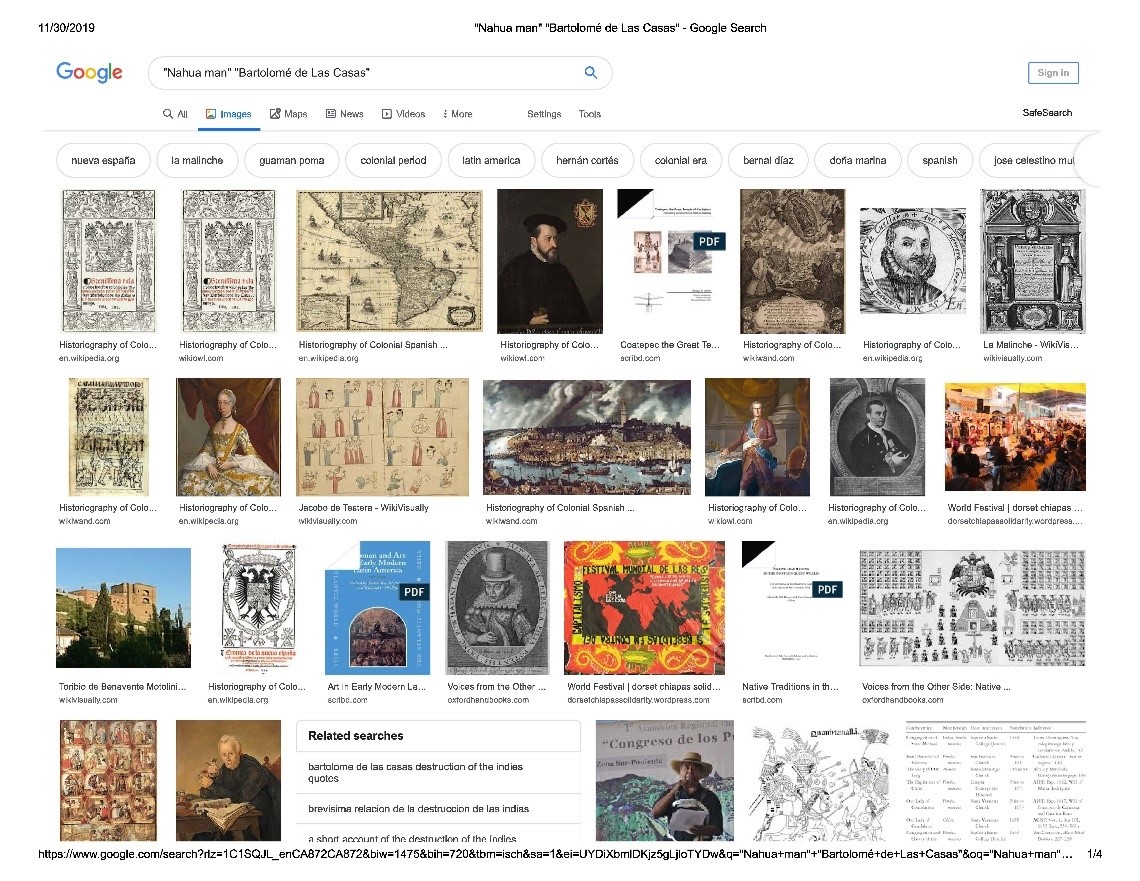Open the elderly man writing portrait thumbnail
This screenshot has height=881, width=1140.
[x=228, y=781]
